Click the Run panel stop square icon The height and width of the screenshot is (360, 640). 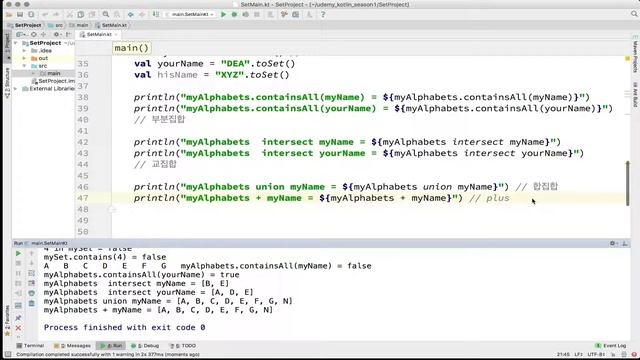point(18,263)
